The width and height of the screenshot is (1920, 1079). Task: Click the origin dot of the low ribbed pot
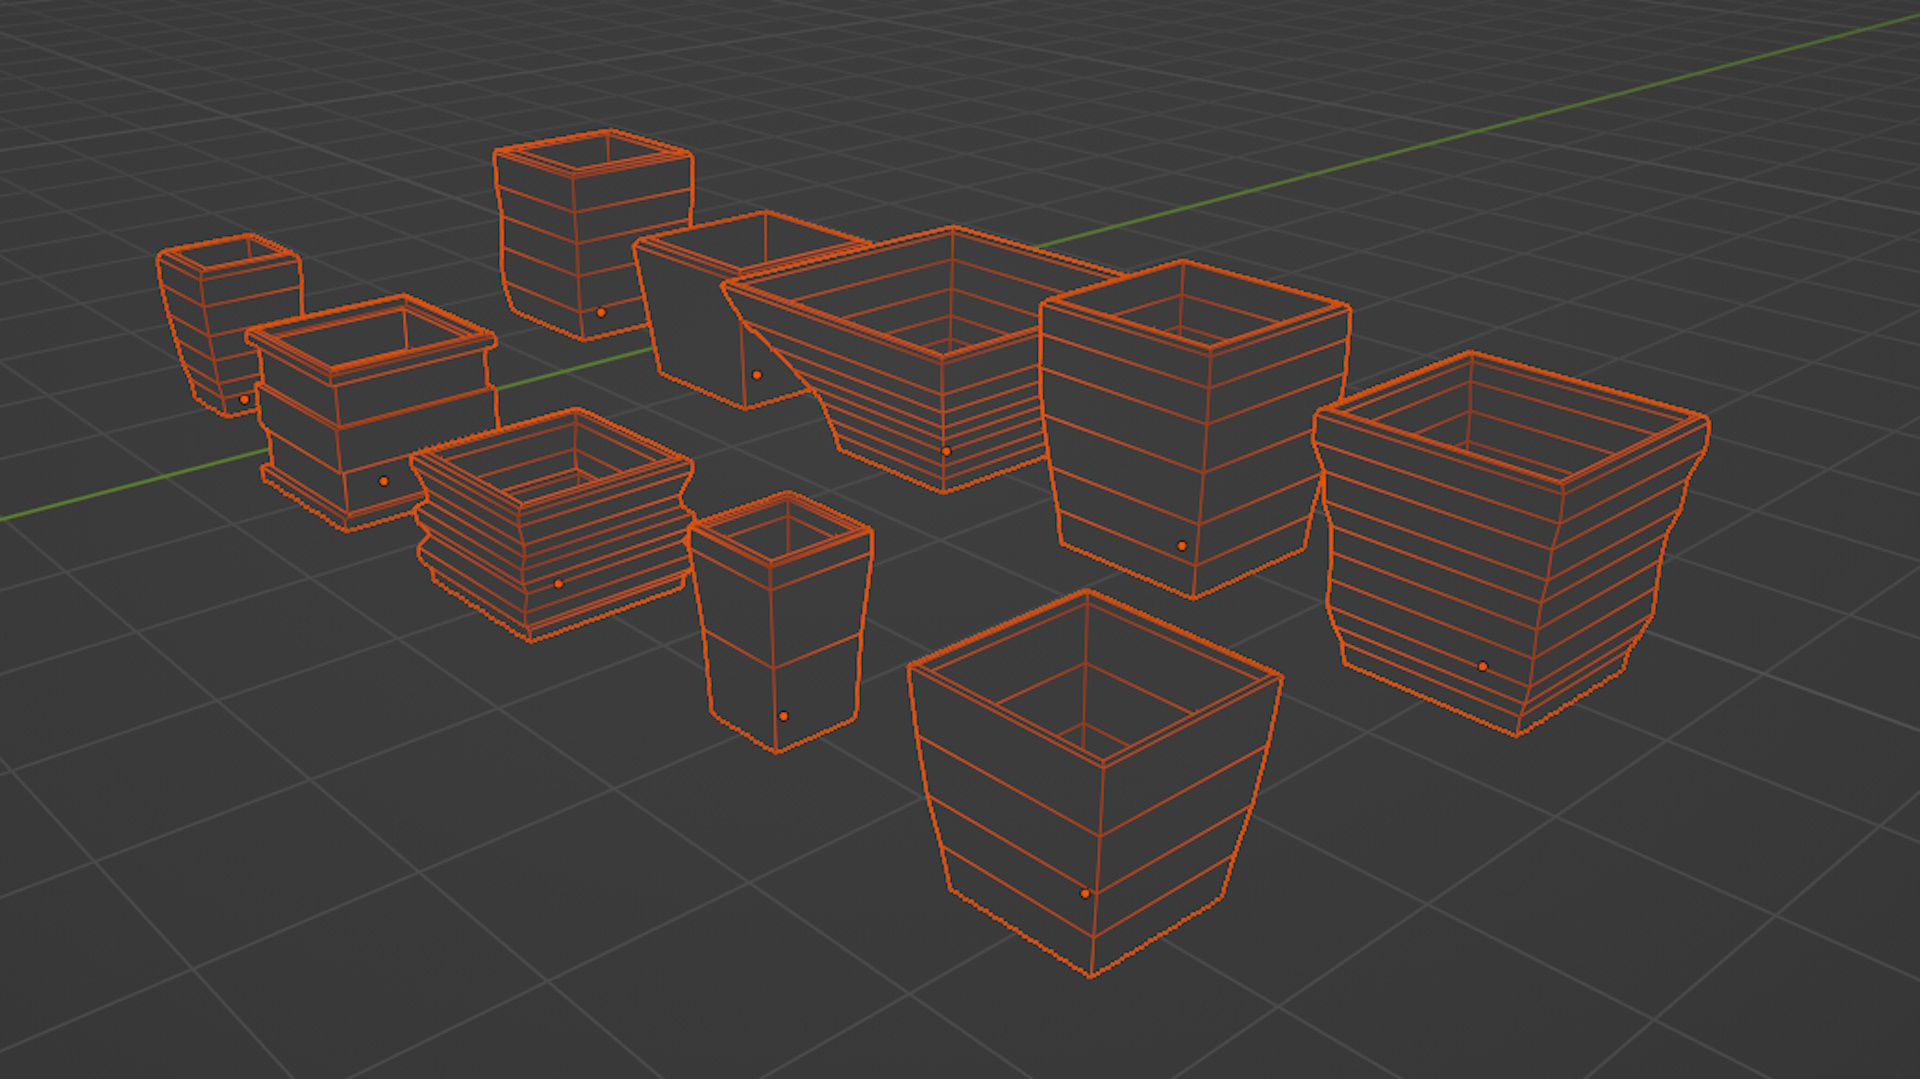coord(559,583)
